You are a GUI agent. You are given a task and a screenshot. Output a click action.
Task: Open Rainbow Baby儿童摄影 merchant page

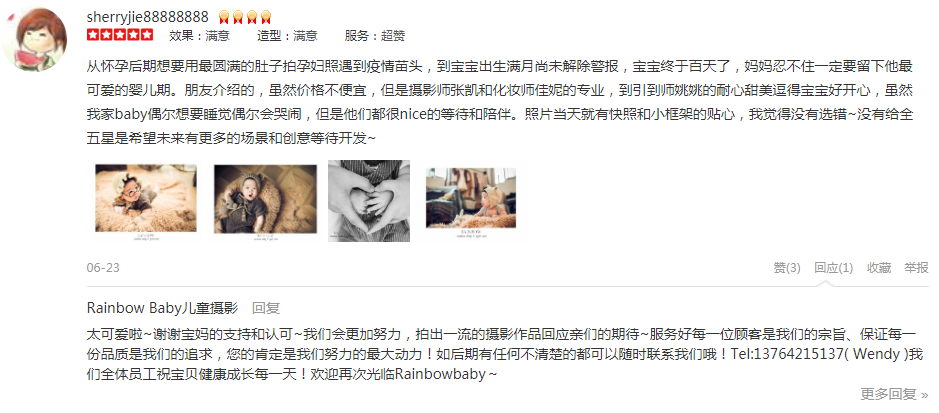click(x=162, y=308)
